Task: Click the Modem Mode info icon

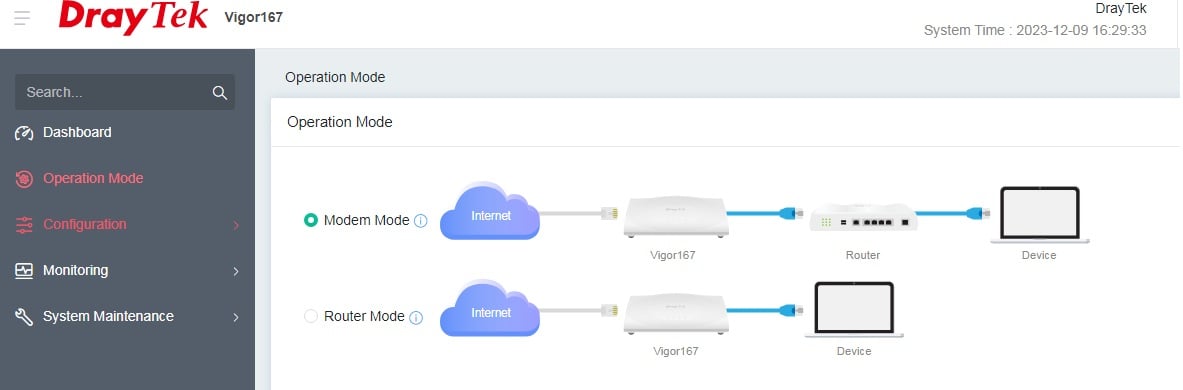Action: point(421,221)
